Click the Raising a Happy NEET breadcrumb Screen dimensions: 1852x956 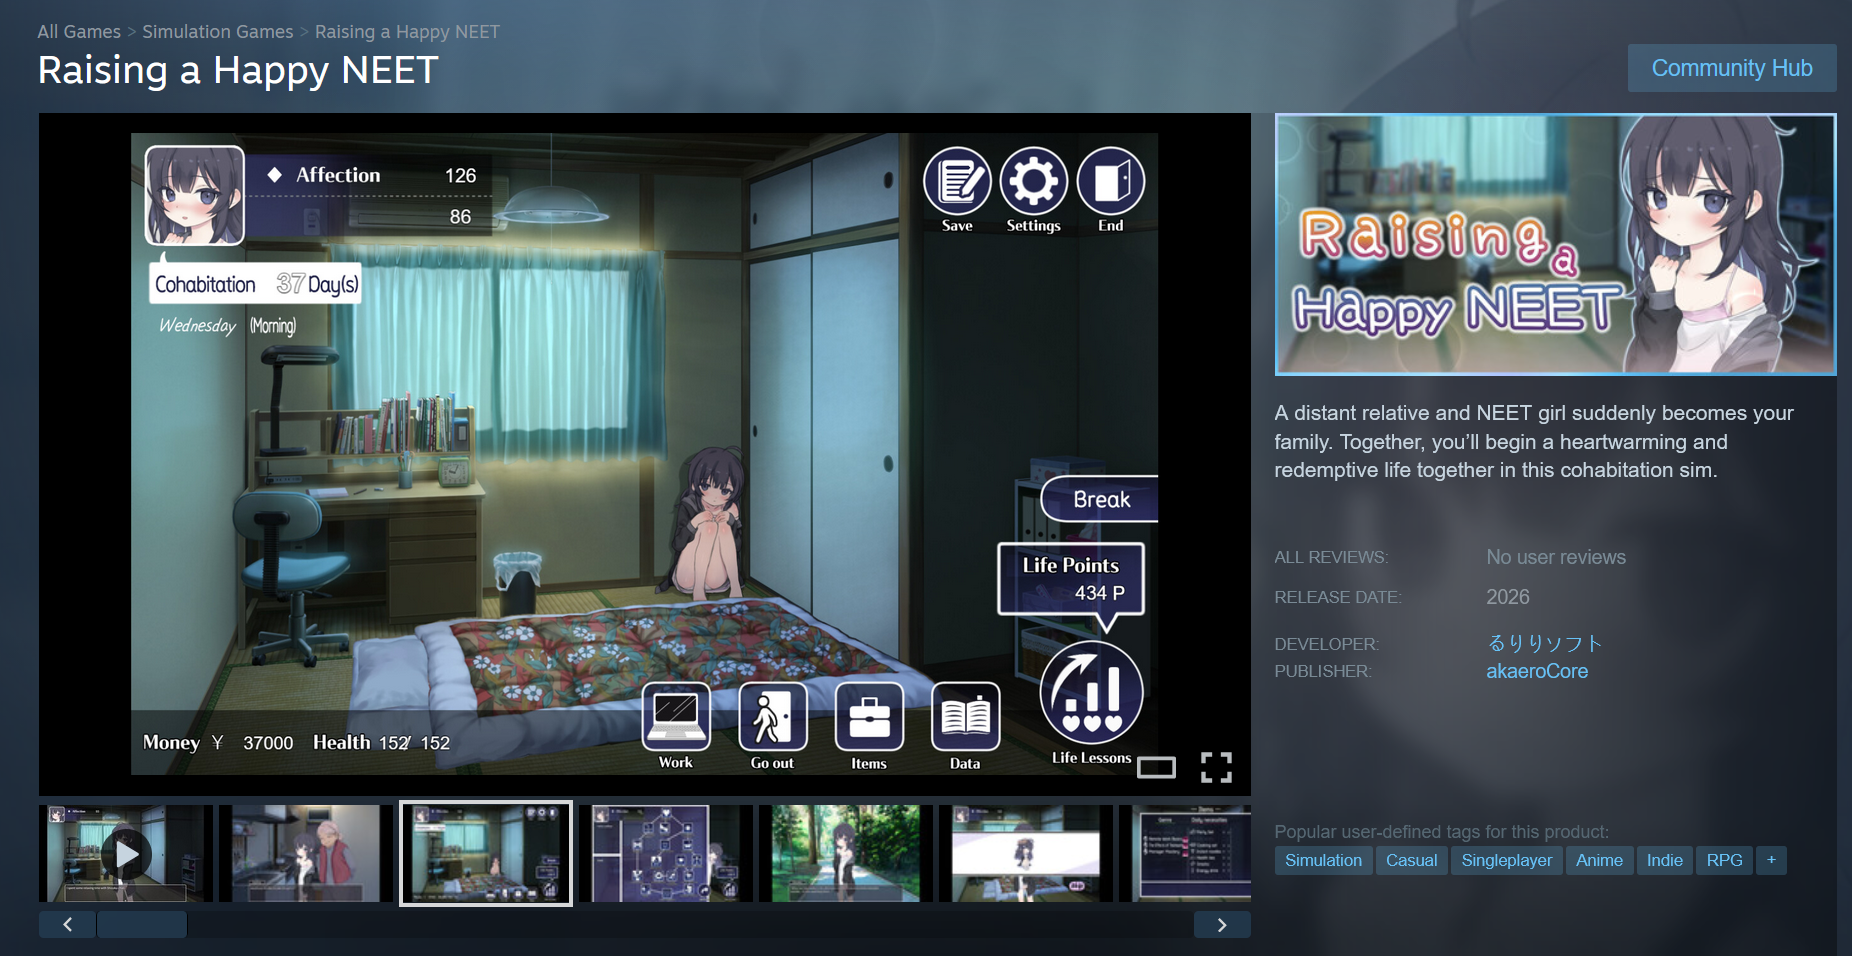click(x=407, y=32)
